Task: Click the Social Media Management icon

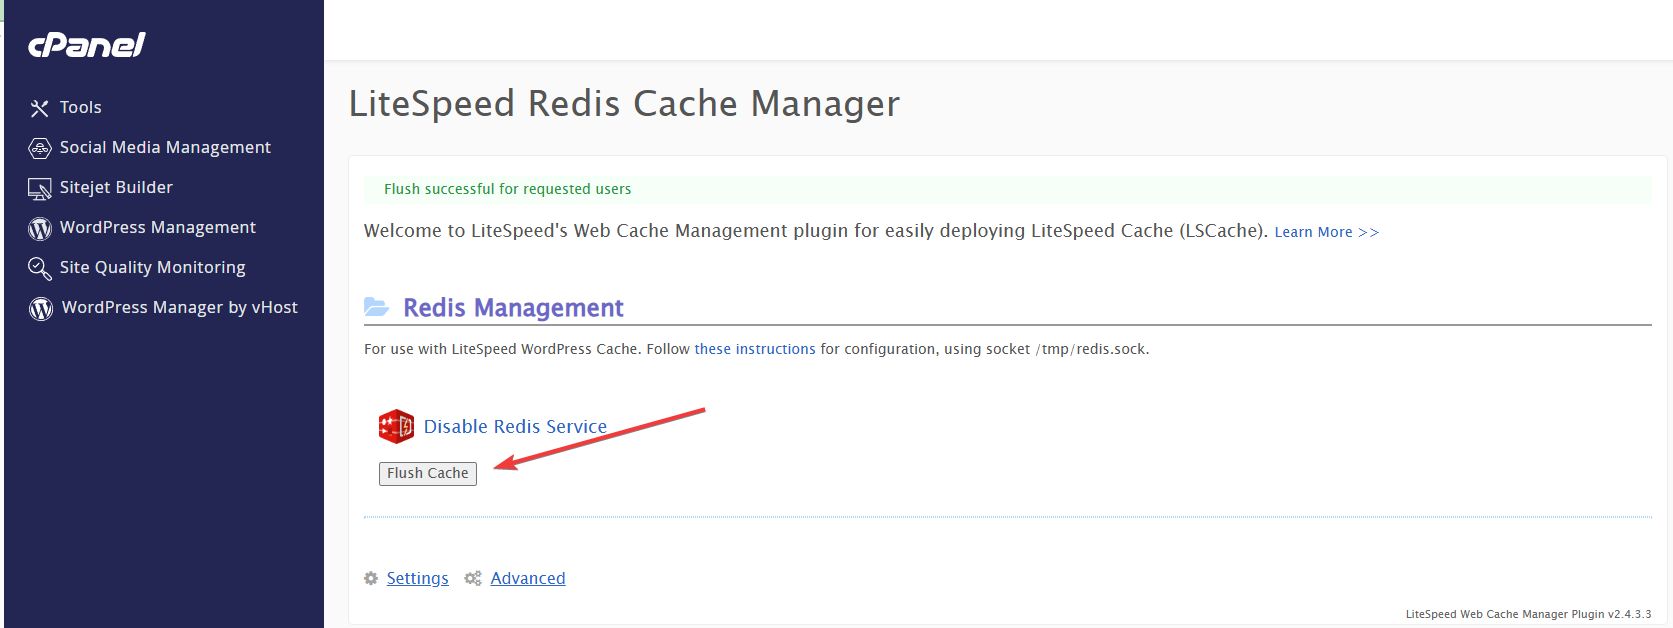Action: 39,148
